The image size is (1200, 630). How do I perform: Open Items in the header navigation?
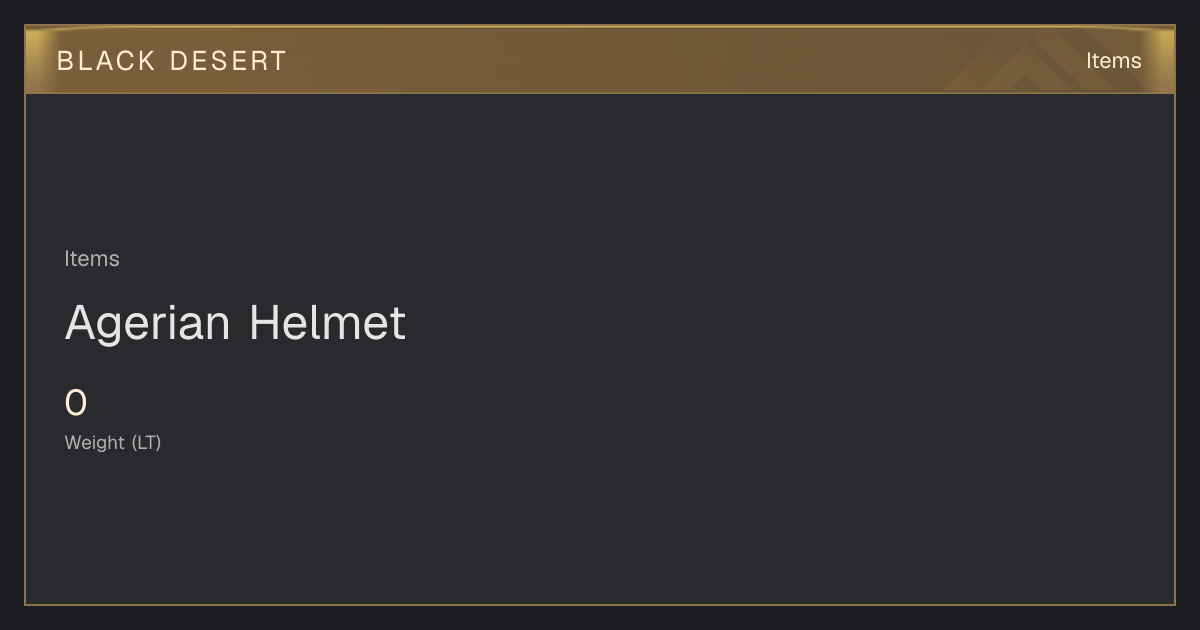click(1113, 61)
